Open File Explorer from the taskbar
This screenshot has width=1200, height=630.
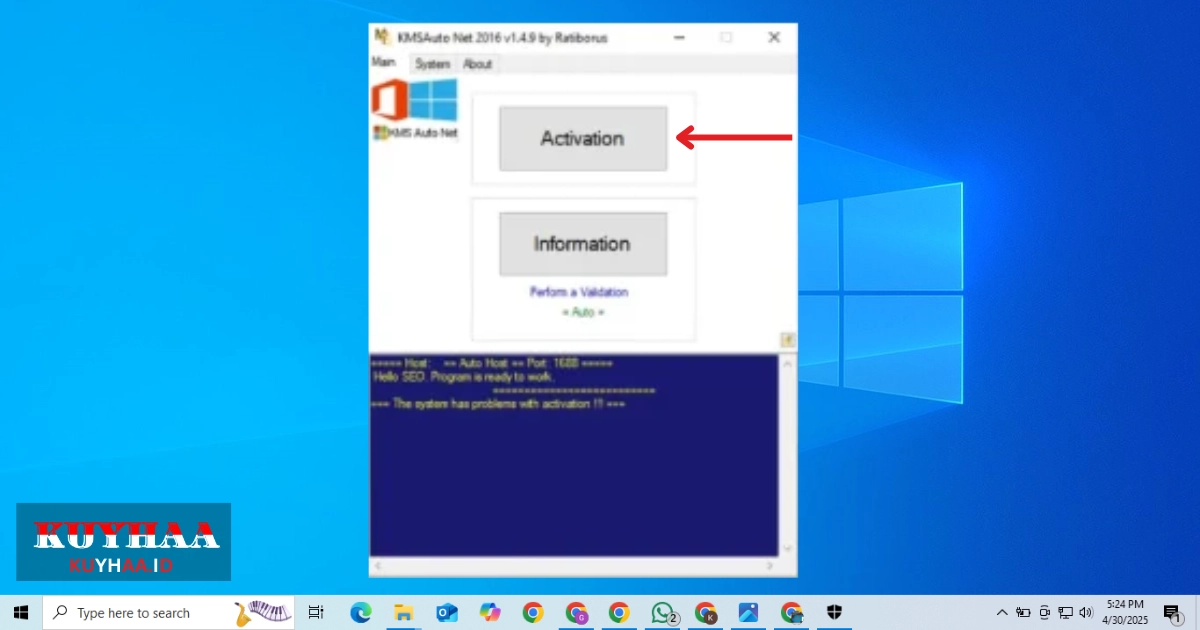click(403, 613)
